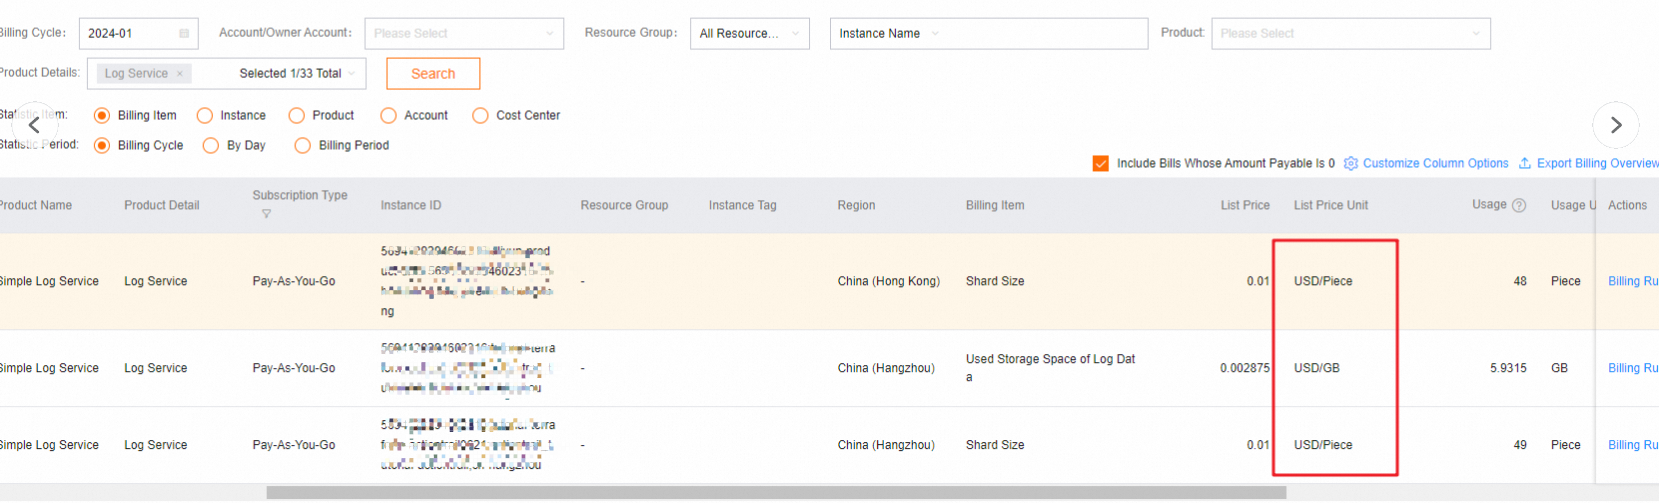Select the By Day statistic period
The height and width of the screenshot is (503, 1659).
click(x=211, y=146)
